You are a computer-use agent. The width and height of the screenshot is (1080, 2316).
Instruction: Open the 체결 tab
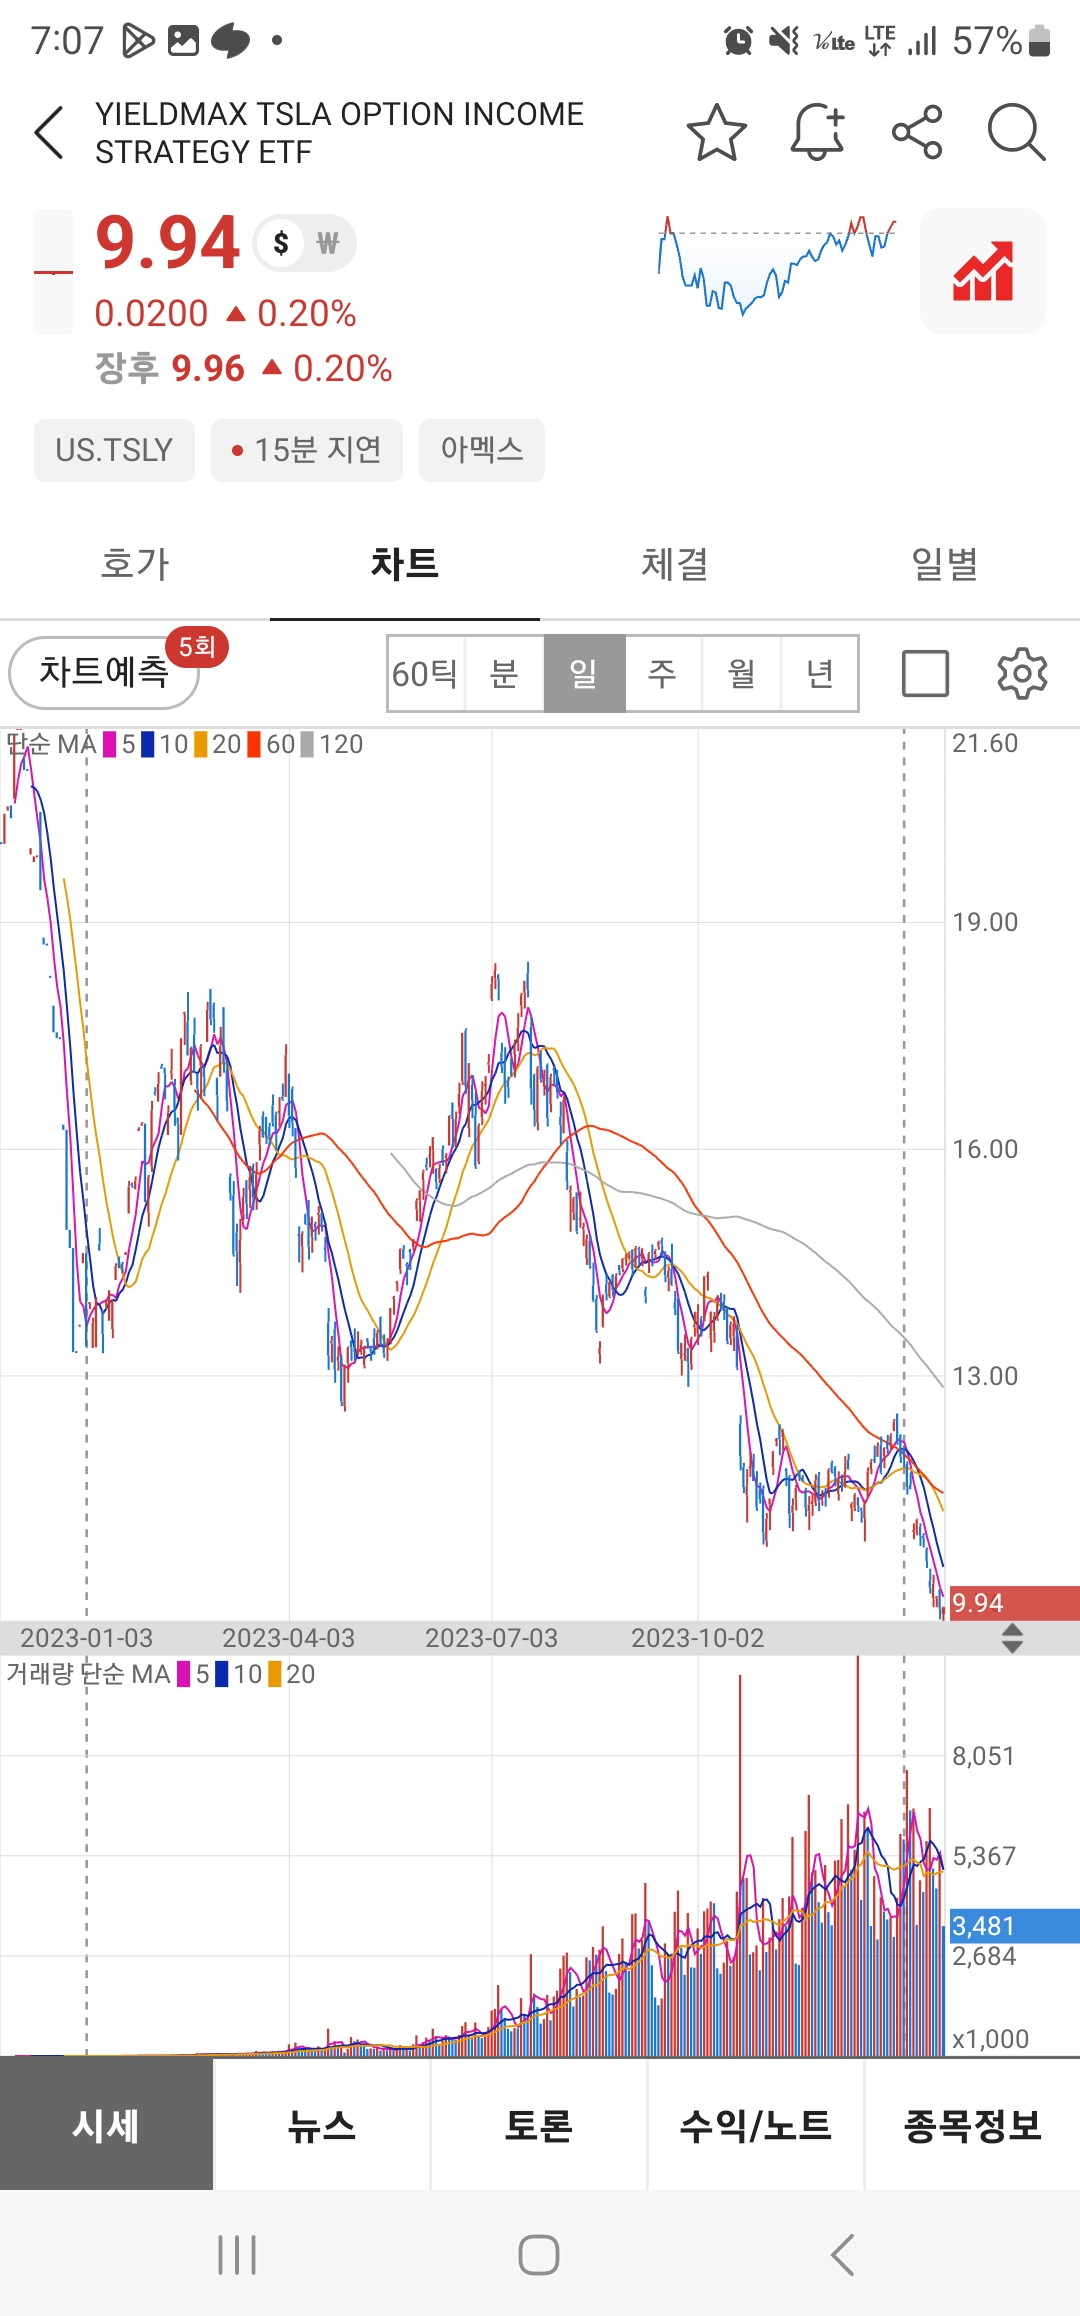[x=675, y=564]
